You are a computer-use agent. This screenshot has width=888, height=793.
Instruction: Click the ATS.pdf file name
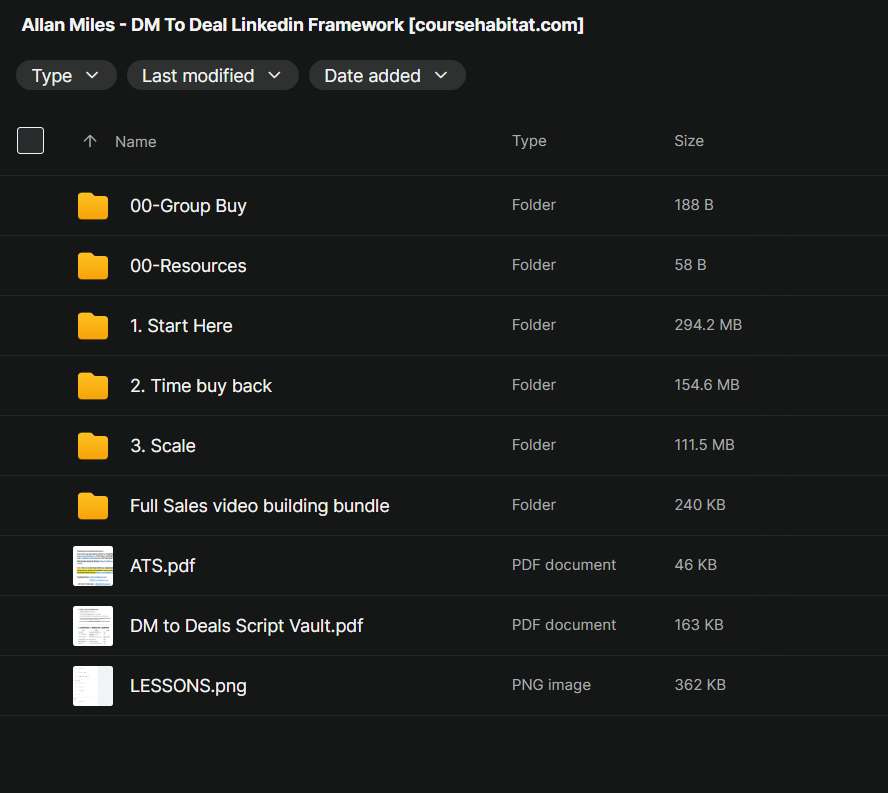coord(163,566)
